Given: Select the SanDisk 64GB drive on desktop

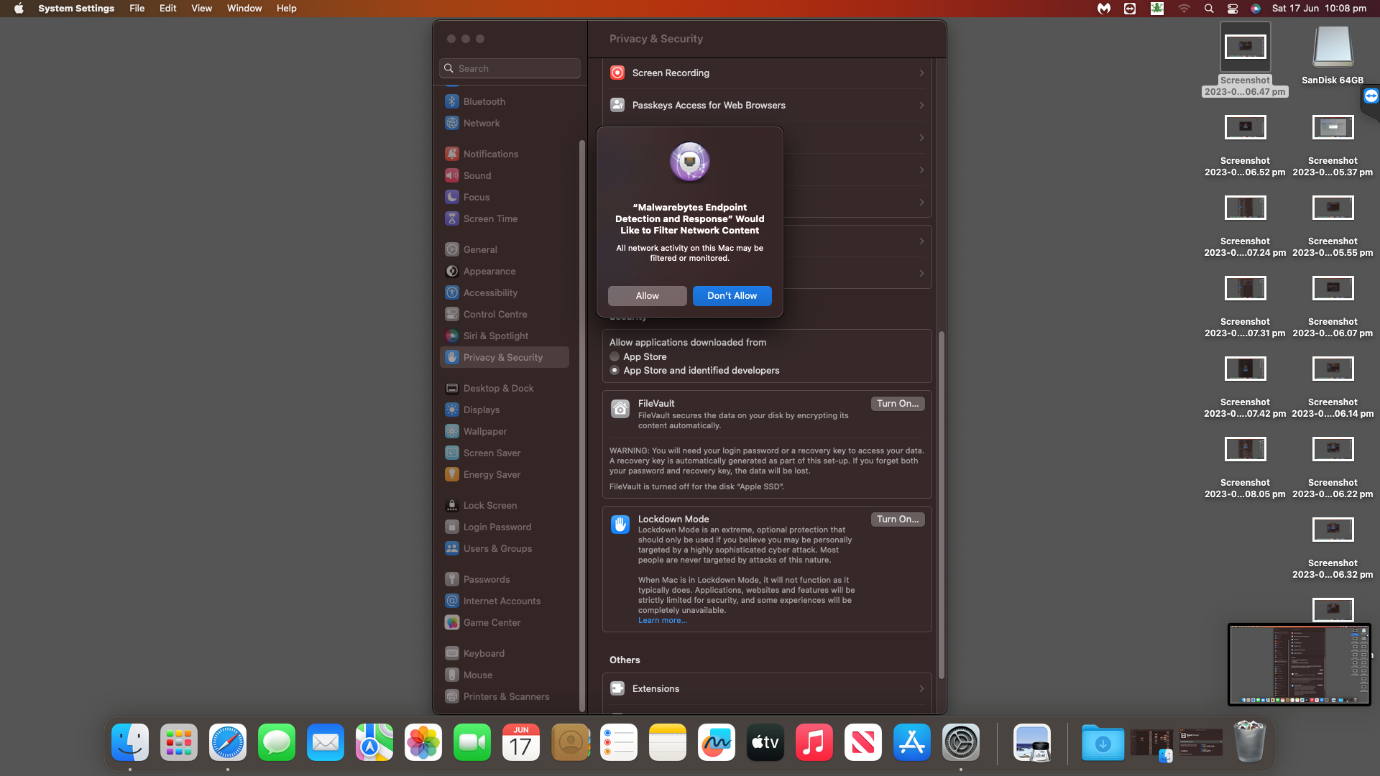Looking at the screenshot, I should 1333,53.
